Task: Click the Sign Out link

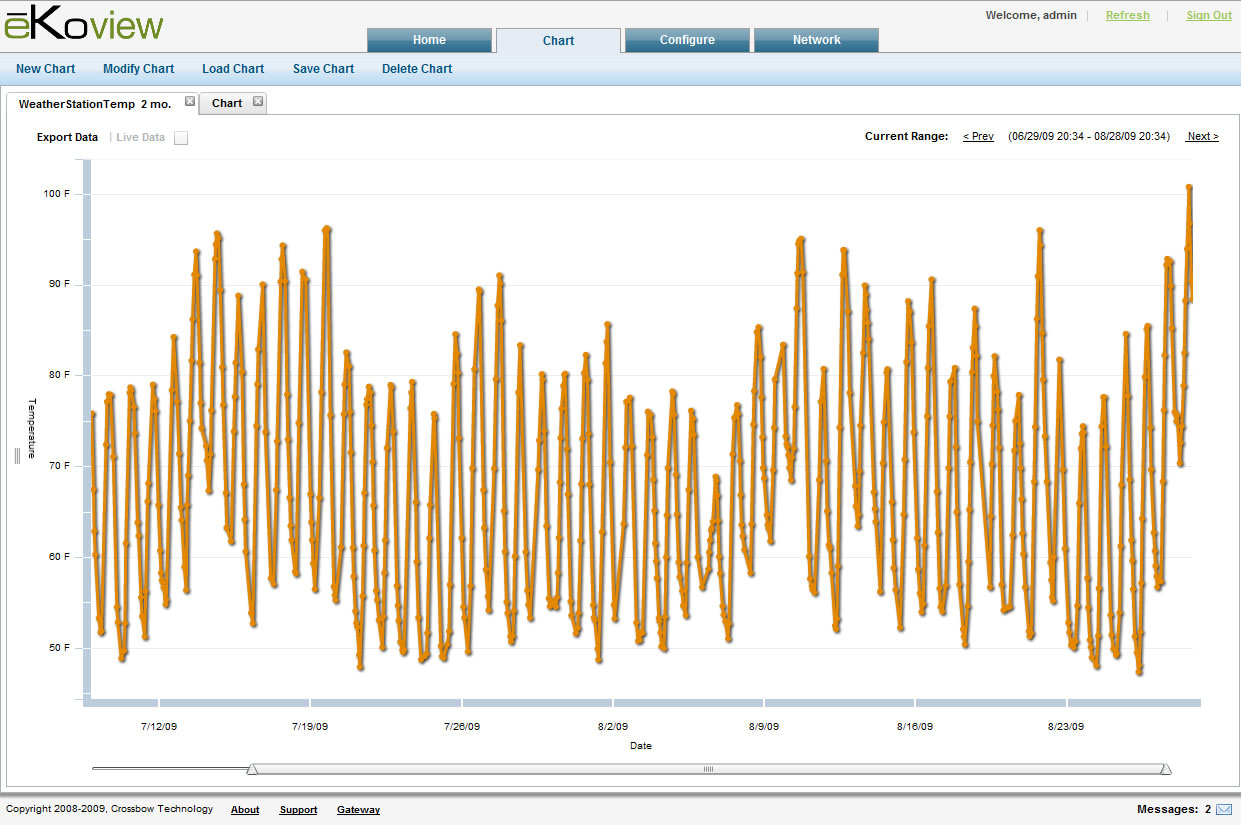Action: click(x=1208, y=15)
